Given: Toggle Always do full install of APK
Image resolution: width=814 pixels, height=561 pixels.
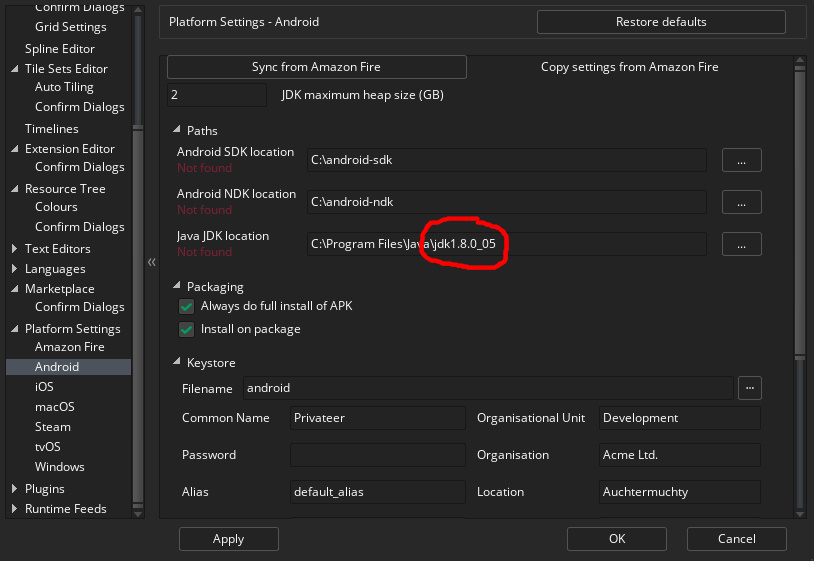Looking at the screenshot, I should point(186,306).
